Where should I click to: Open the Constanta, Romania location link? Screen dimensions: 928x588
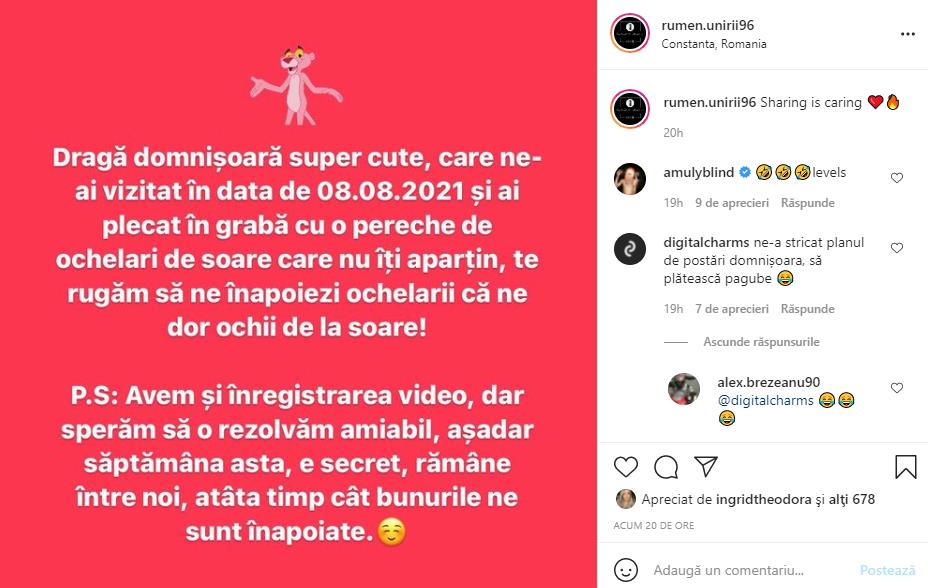(714, 44)
